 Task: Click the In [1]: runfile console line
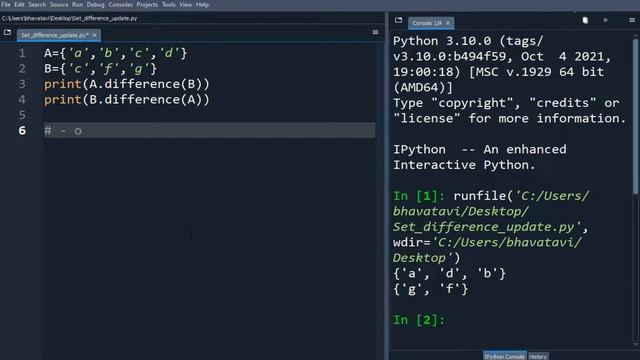pyautogui.click(x=491, y=196)
